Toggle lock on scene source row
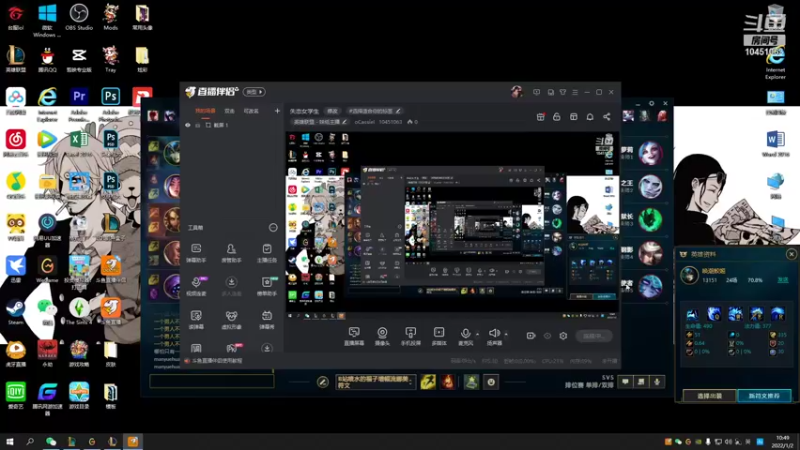Screen dimensions: 800x450 pos(198,125)
